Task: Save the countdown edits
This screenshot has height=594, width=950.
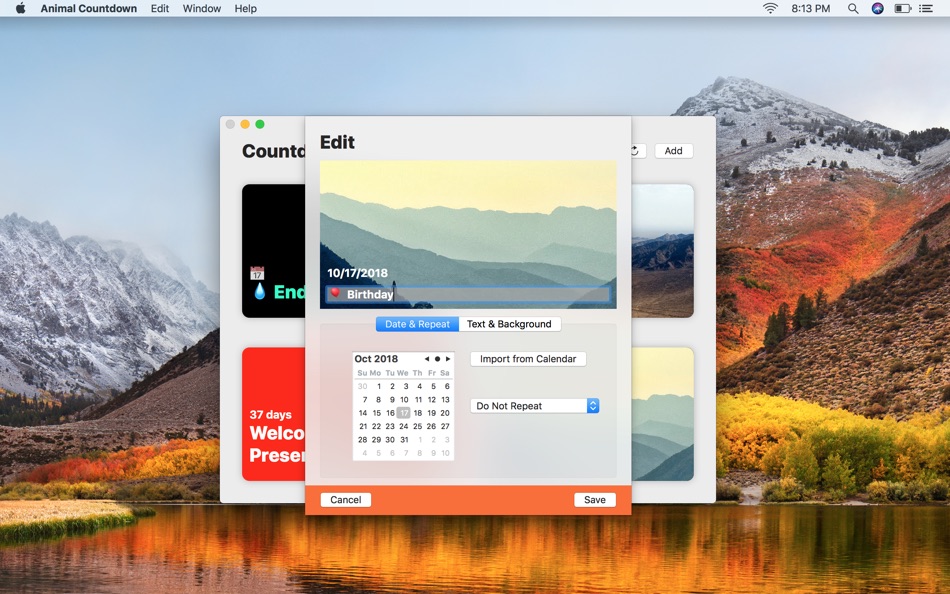Action: 594,500
